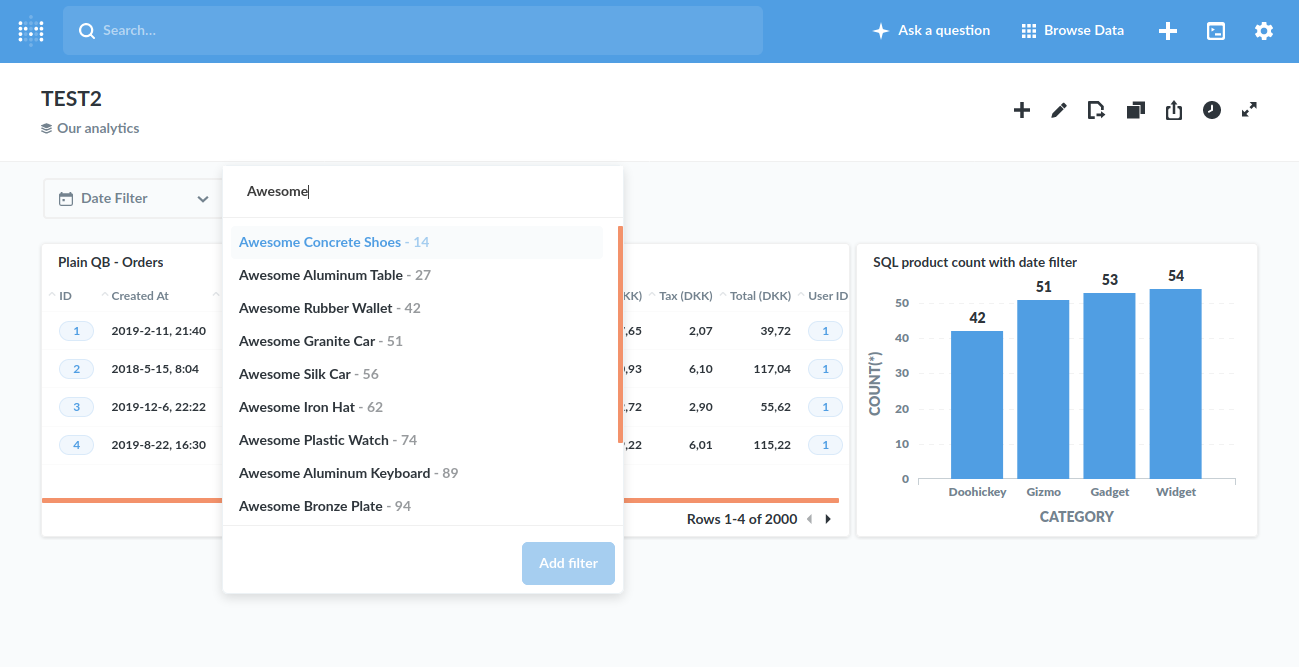The image size is (1299, 667).
Task: Click the duplicate dashboard icon
Action: click(x=1135, y=110)
